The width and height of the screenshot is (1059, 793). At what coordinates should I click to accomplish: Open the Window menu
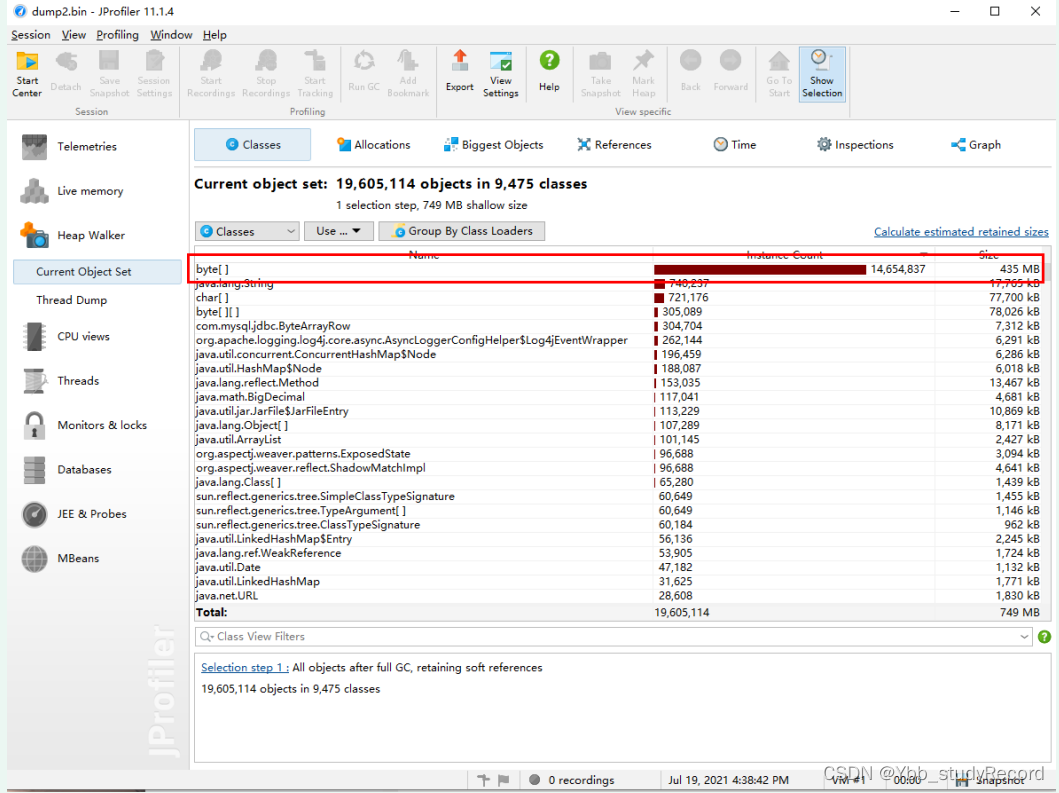[x=171, y=34]
